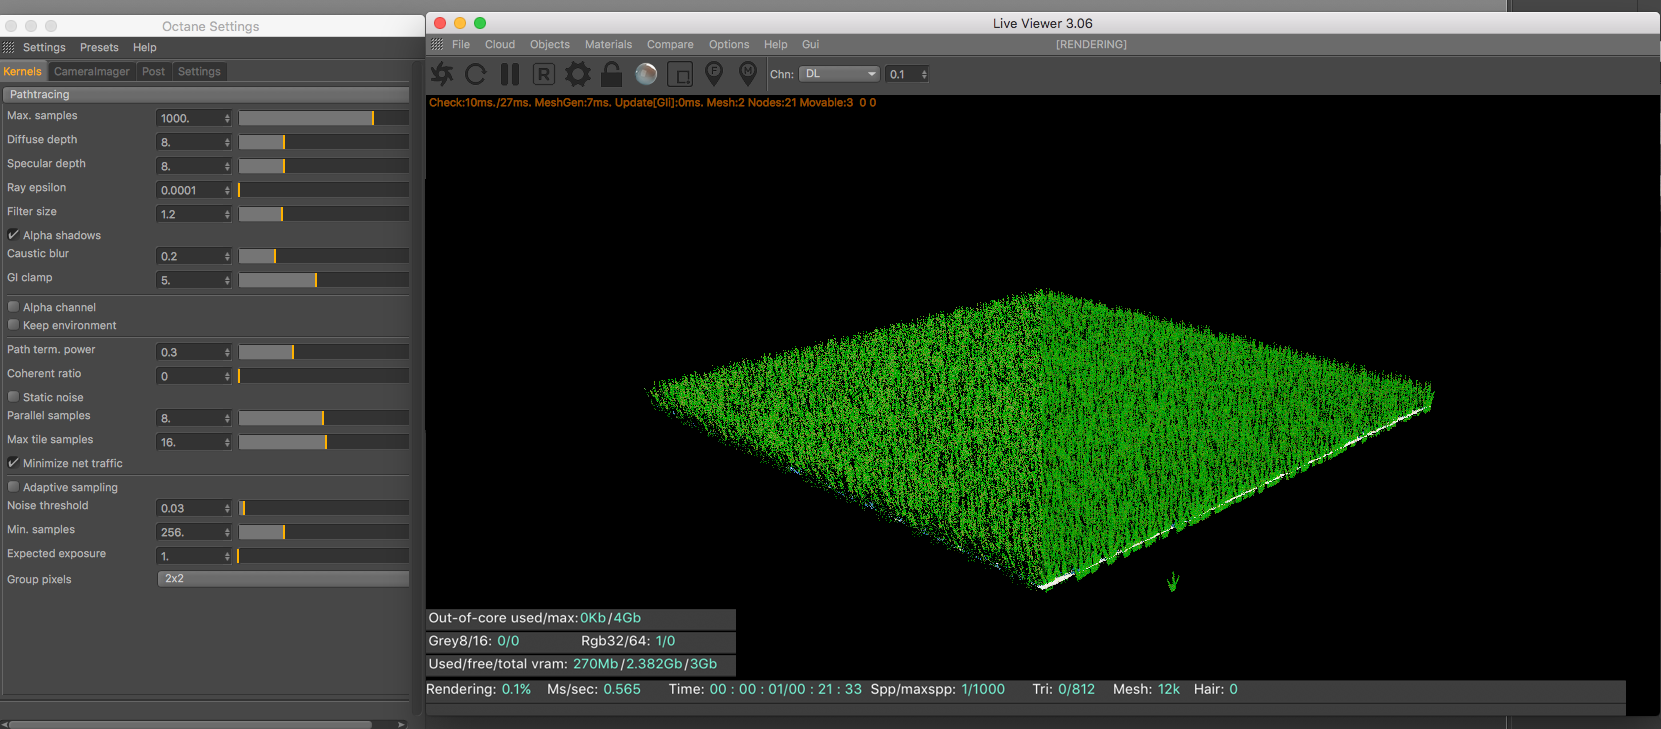Adjust the Caustic blur slider
The image size is (1661, 729).
323,256
